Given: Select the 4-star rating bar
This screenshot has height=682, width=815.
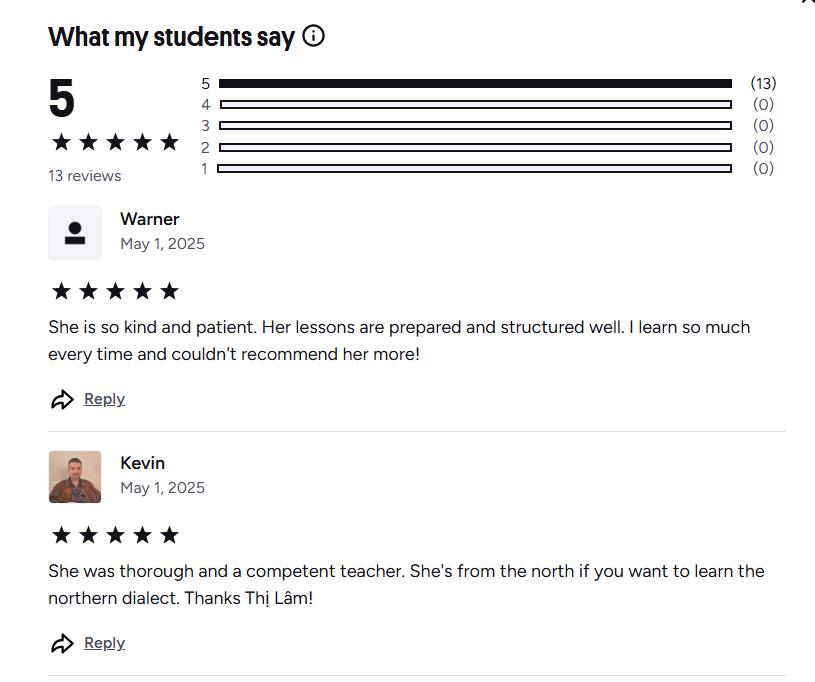Looking at the screenshot, I should [x=475, y=105].
